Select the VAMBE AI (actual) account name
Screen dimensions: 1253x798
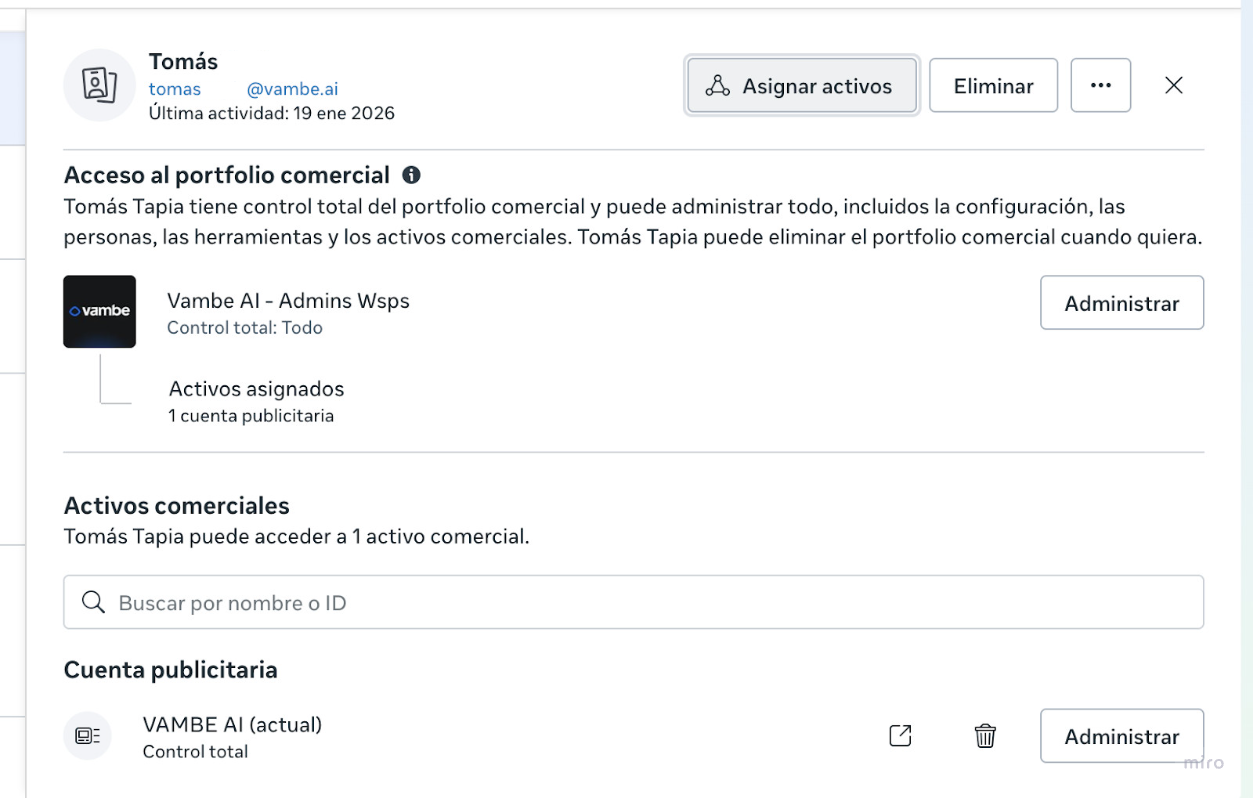232,725
